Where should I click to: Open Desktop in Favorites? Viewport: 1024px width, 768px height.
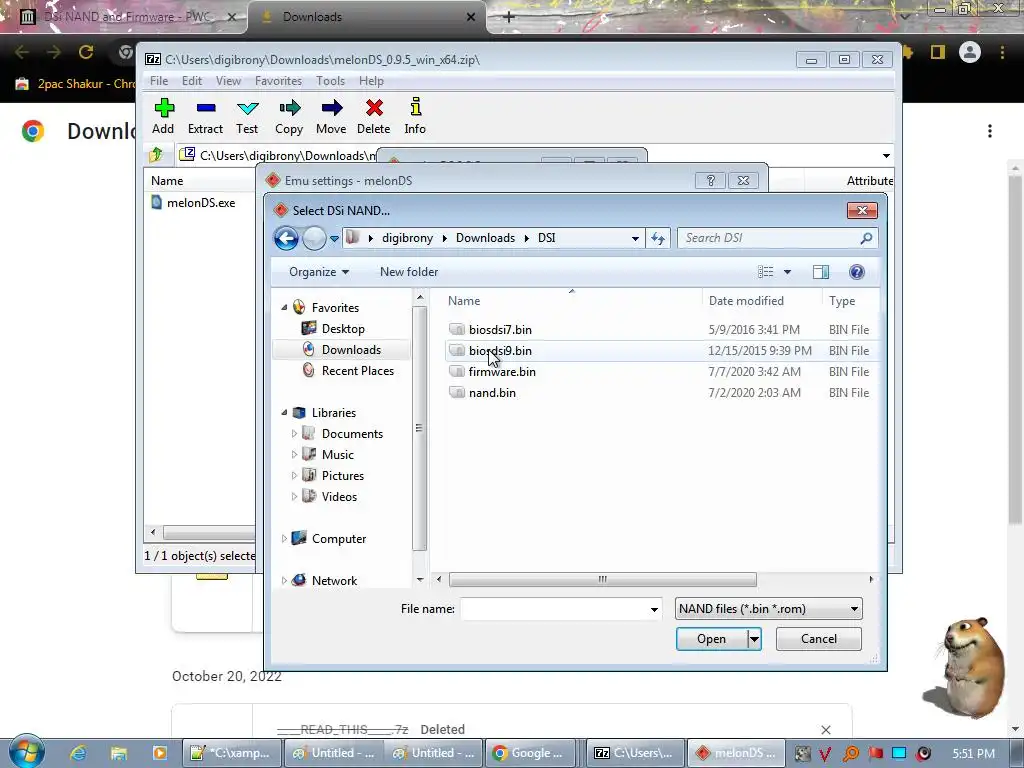[x=343, y=328]
